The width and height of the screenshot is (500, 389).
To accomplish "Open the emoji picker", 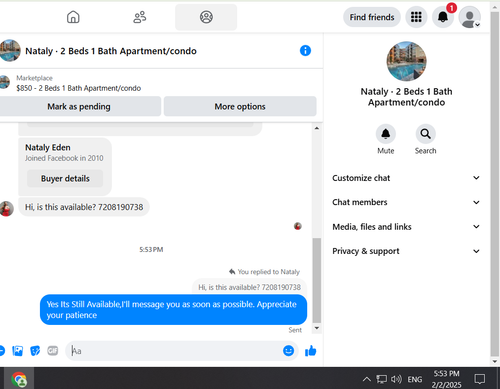I will point(288,351).
